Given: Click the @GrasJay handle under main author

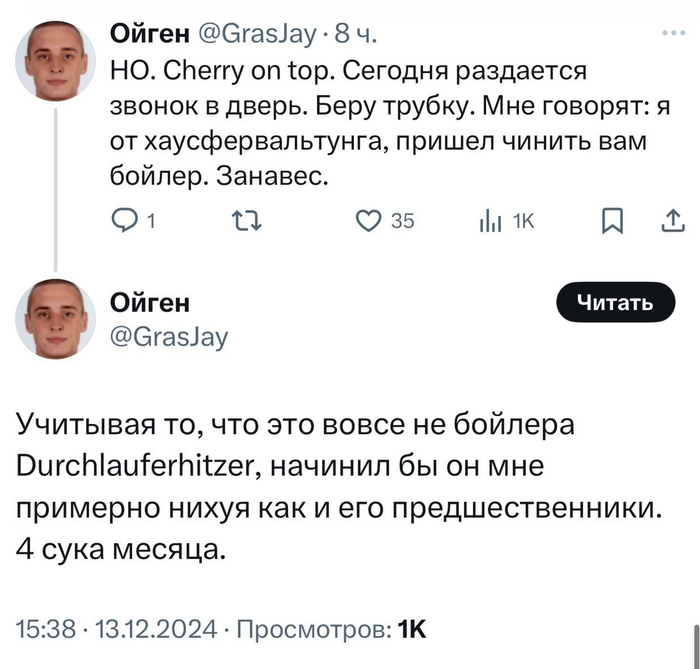Looking at the screenshot, I should [168, 337].
